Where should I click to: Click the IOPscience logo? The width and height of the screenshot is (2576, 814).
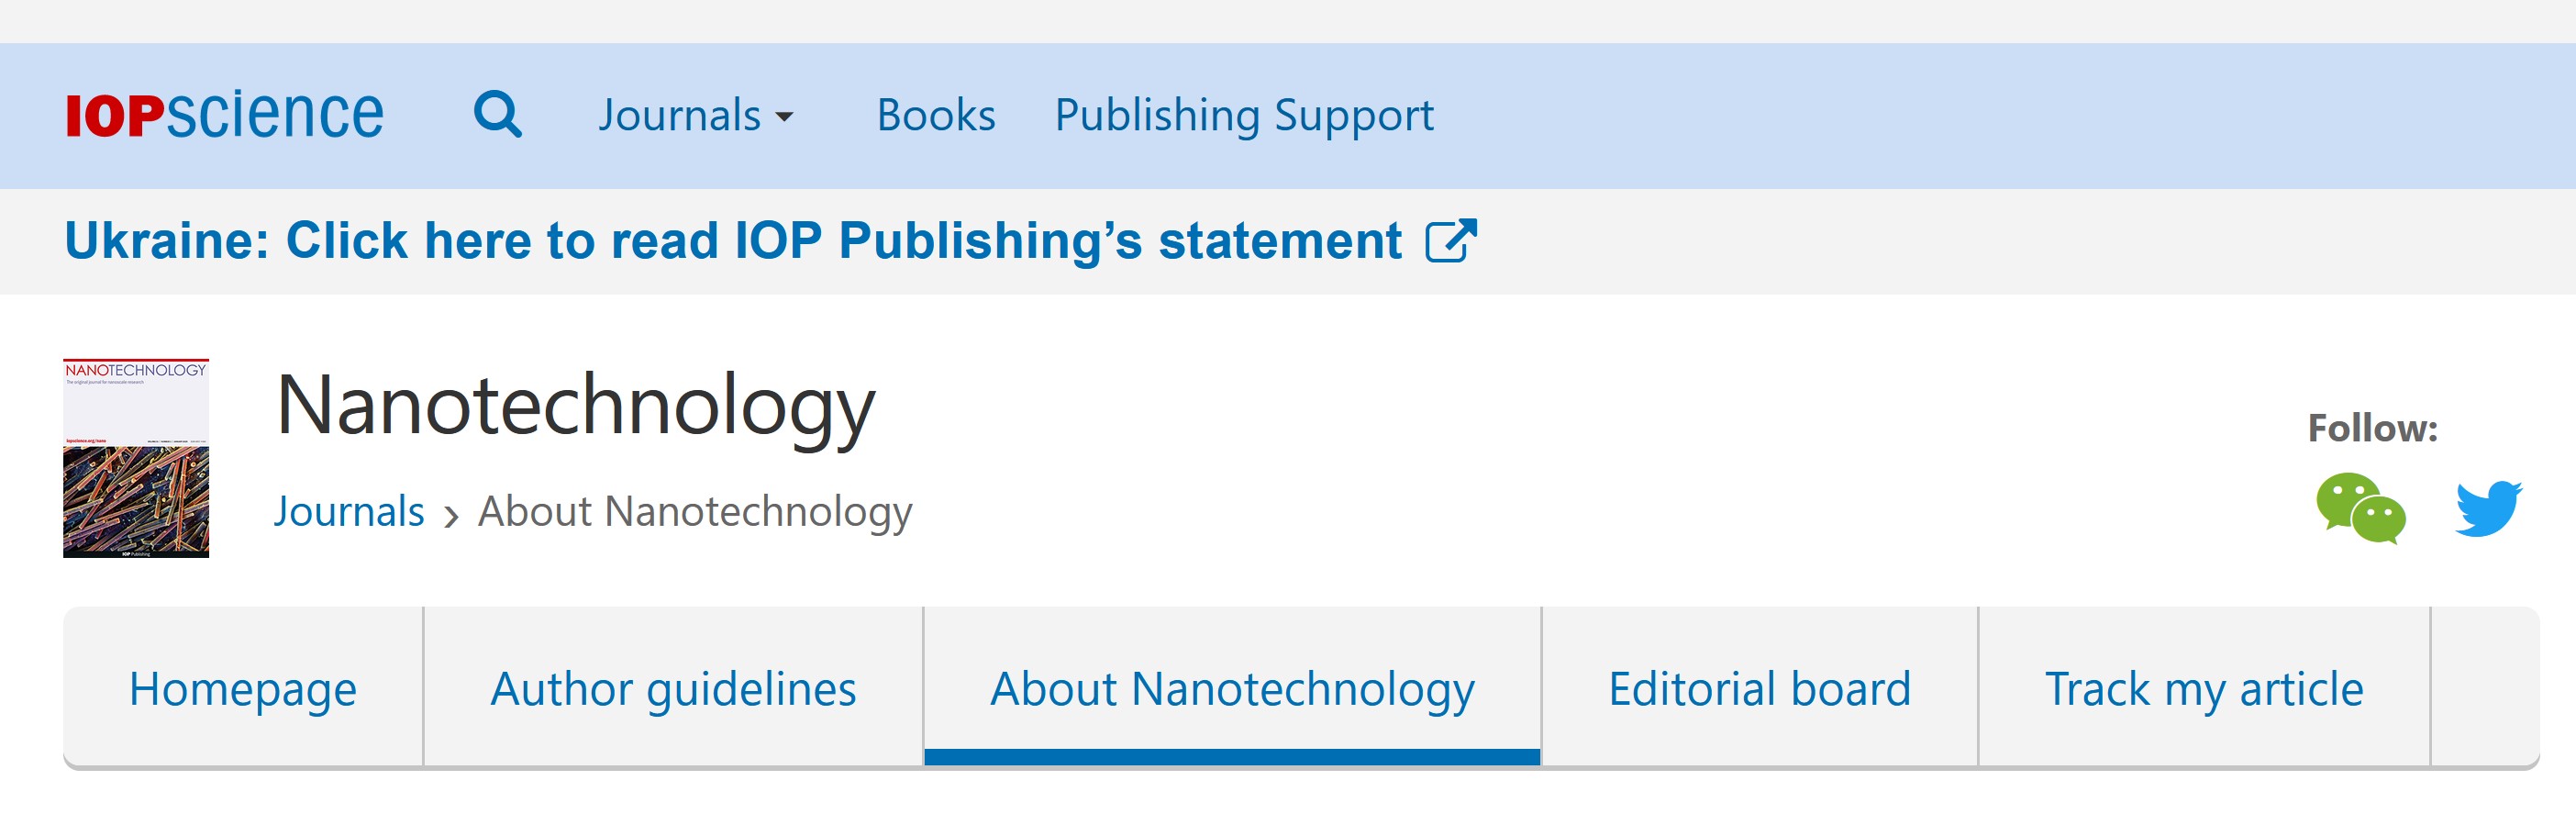[224, 115]
